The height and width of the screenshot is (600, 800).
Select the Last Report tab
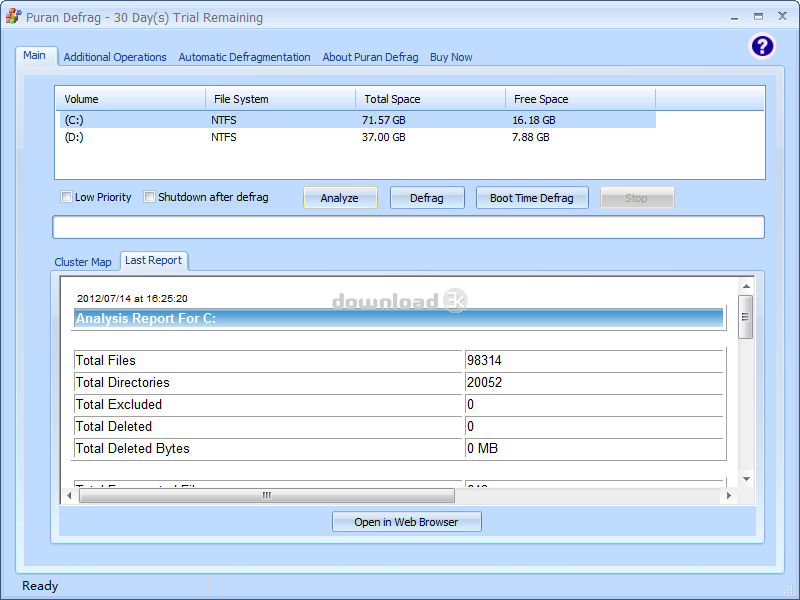(x=154, y=261)
